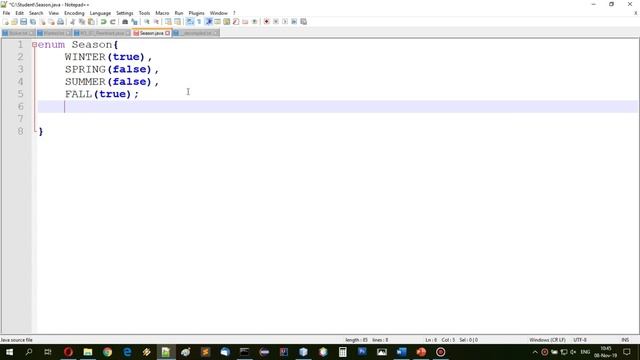Save the file using Save icon
640x360 pixels.
point(24,22)
